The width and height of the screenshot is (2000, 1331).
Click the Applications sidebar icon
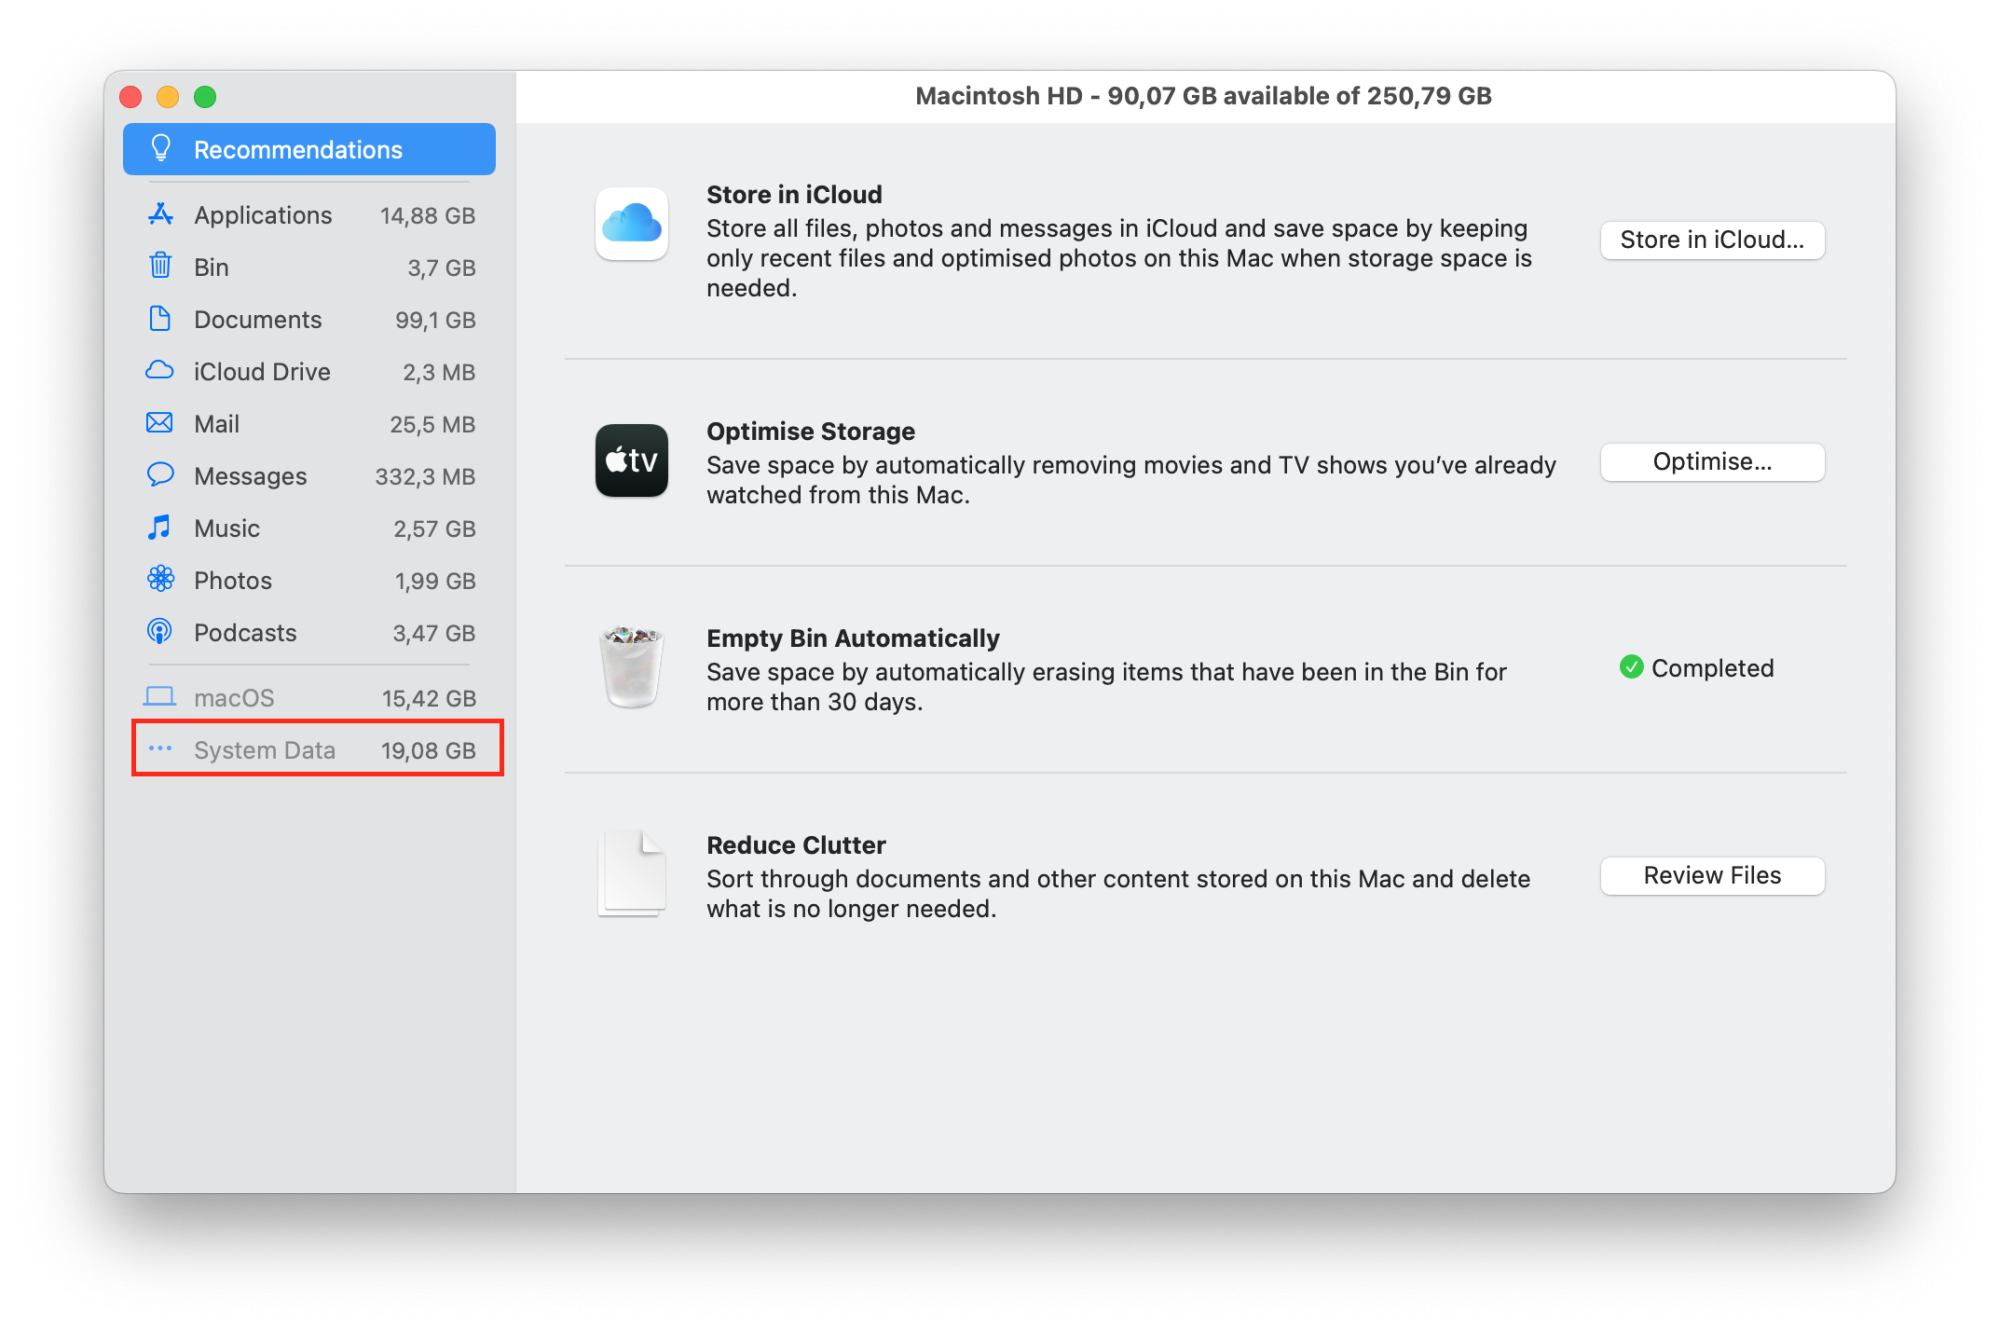(160, 214)
